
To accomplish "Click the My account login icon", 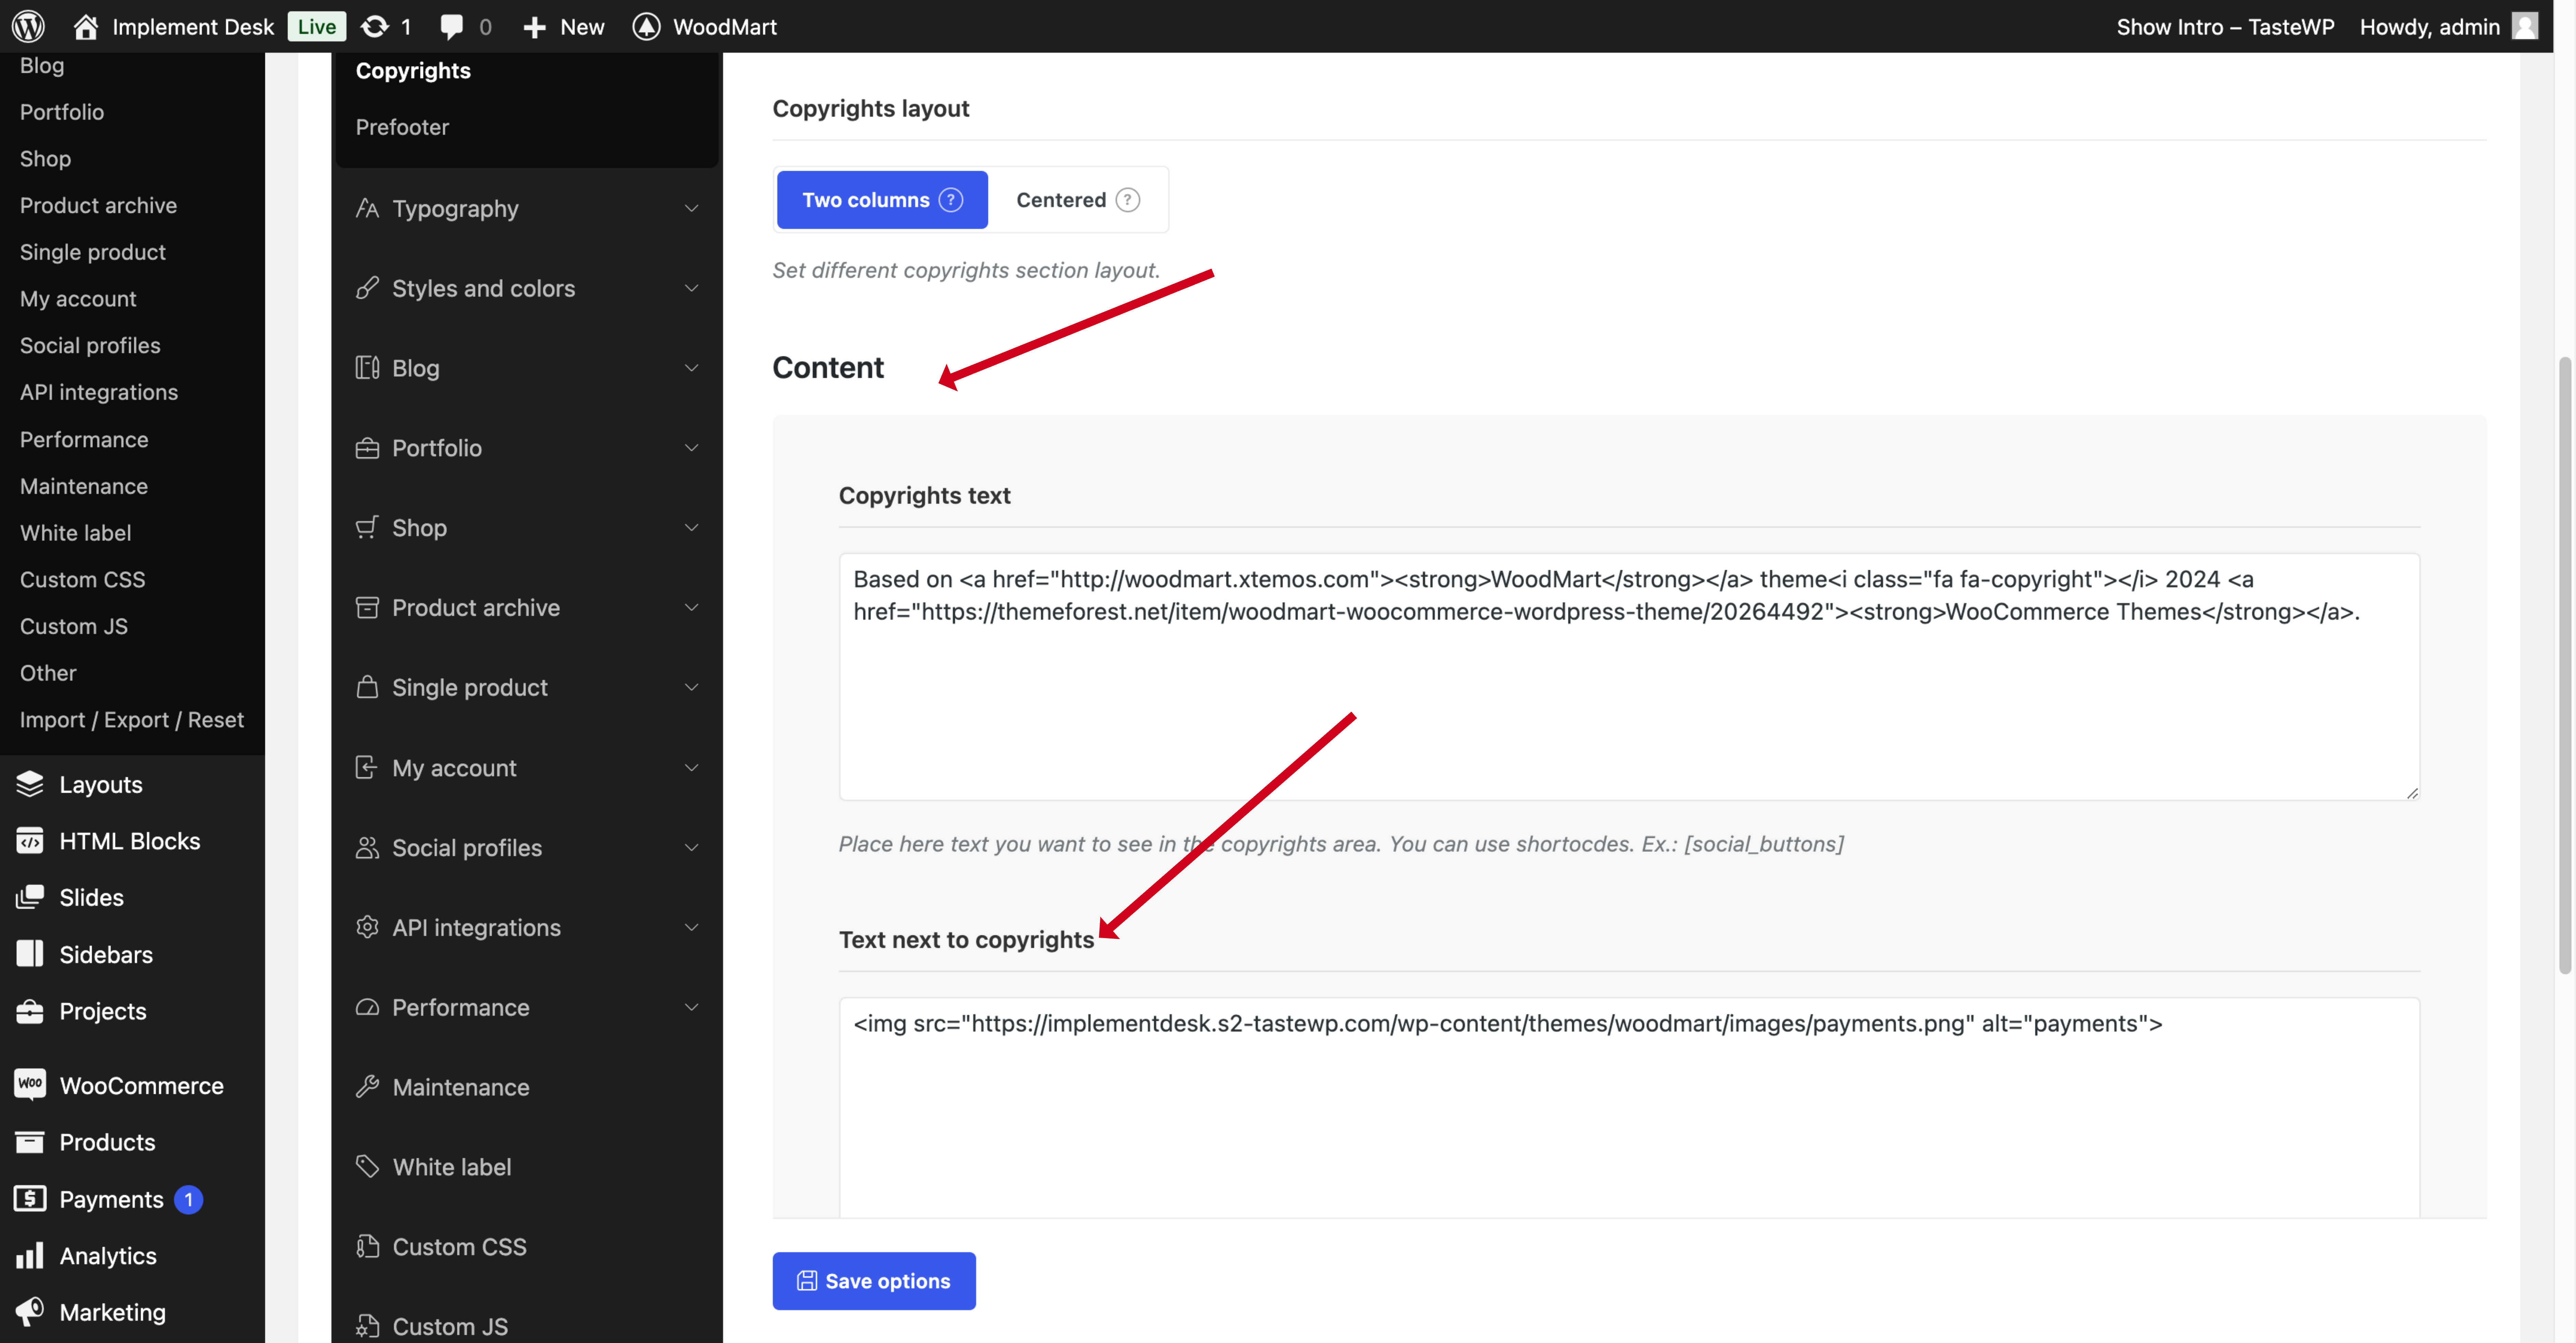I will (x=367, y=767).
